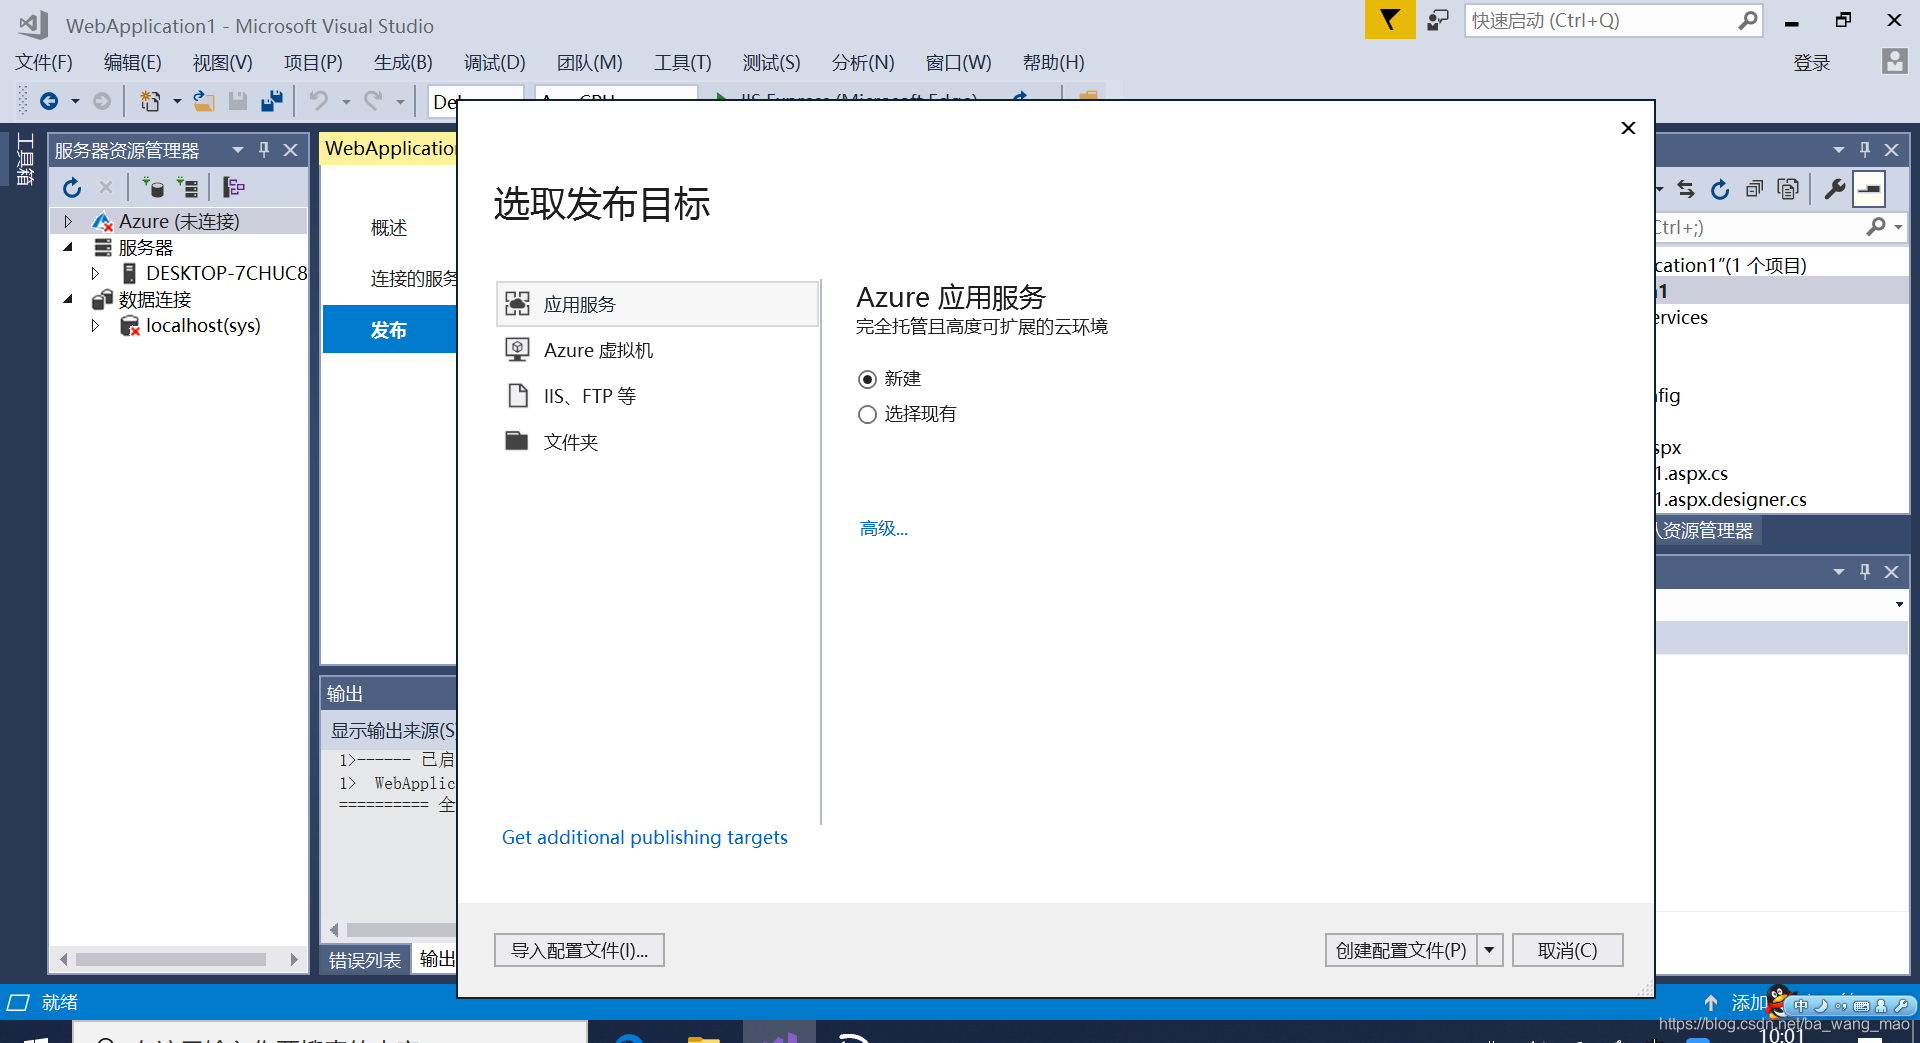Open the 文件(F) menu
This screenshot has width=1920, height=1043.
[x=44, y=62]
